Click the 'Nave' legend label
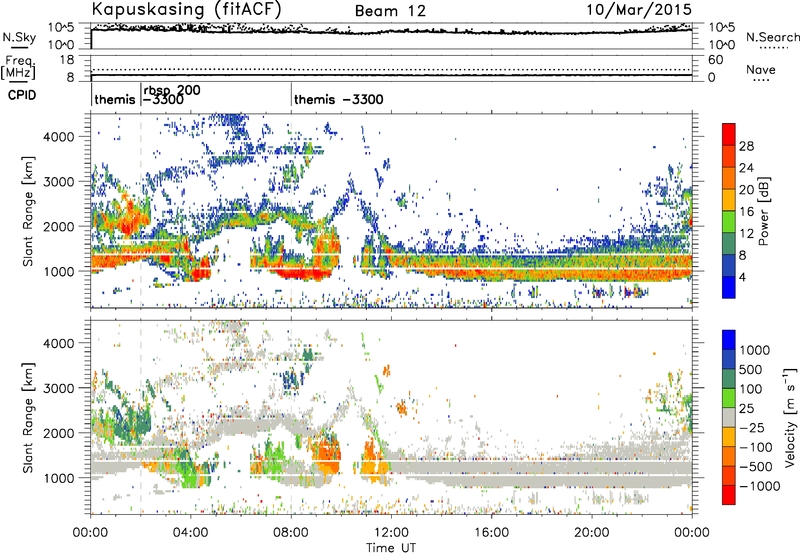Screen dimensions: 800x554 click(761, 69)
